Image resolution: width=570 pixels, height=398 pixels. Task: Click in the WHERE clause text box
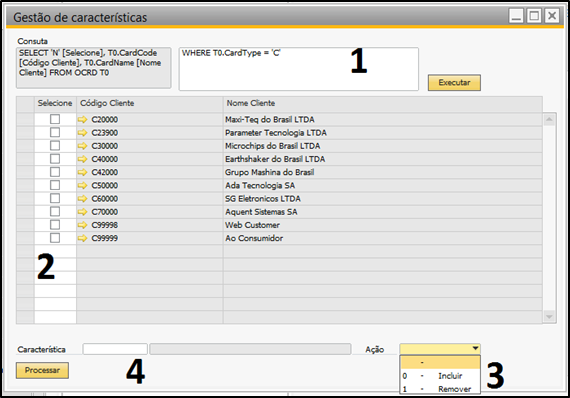(x=298, y=69)
